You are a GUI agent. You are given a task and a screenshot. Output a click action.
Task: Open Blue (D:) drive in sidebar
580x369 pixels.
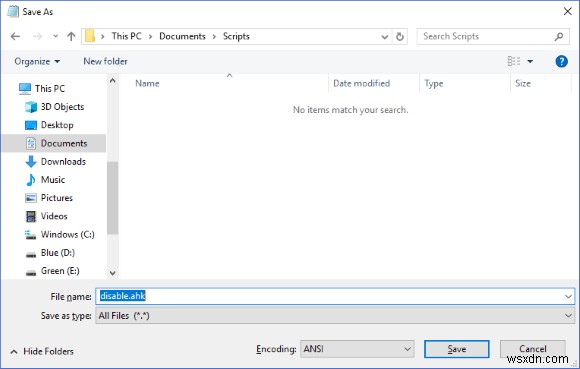tap(58, 253)
